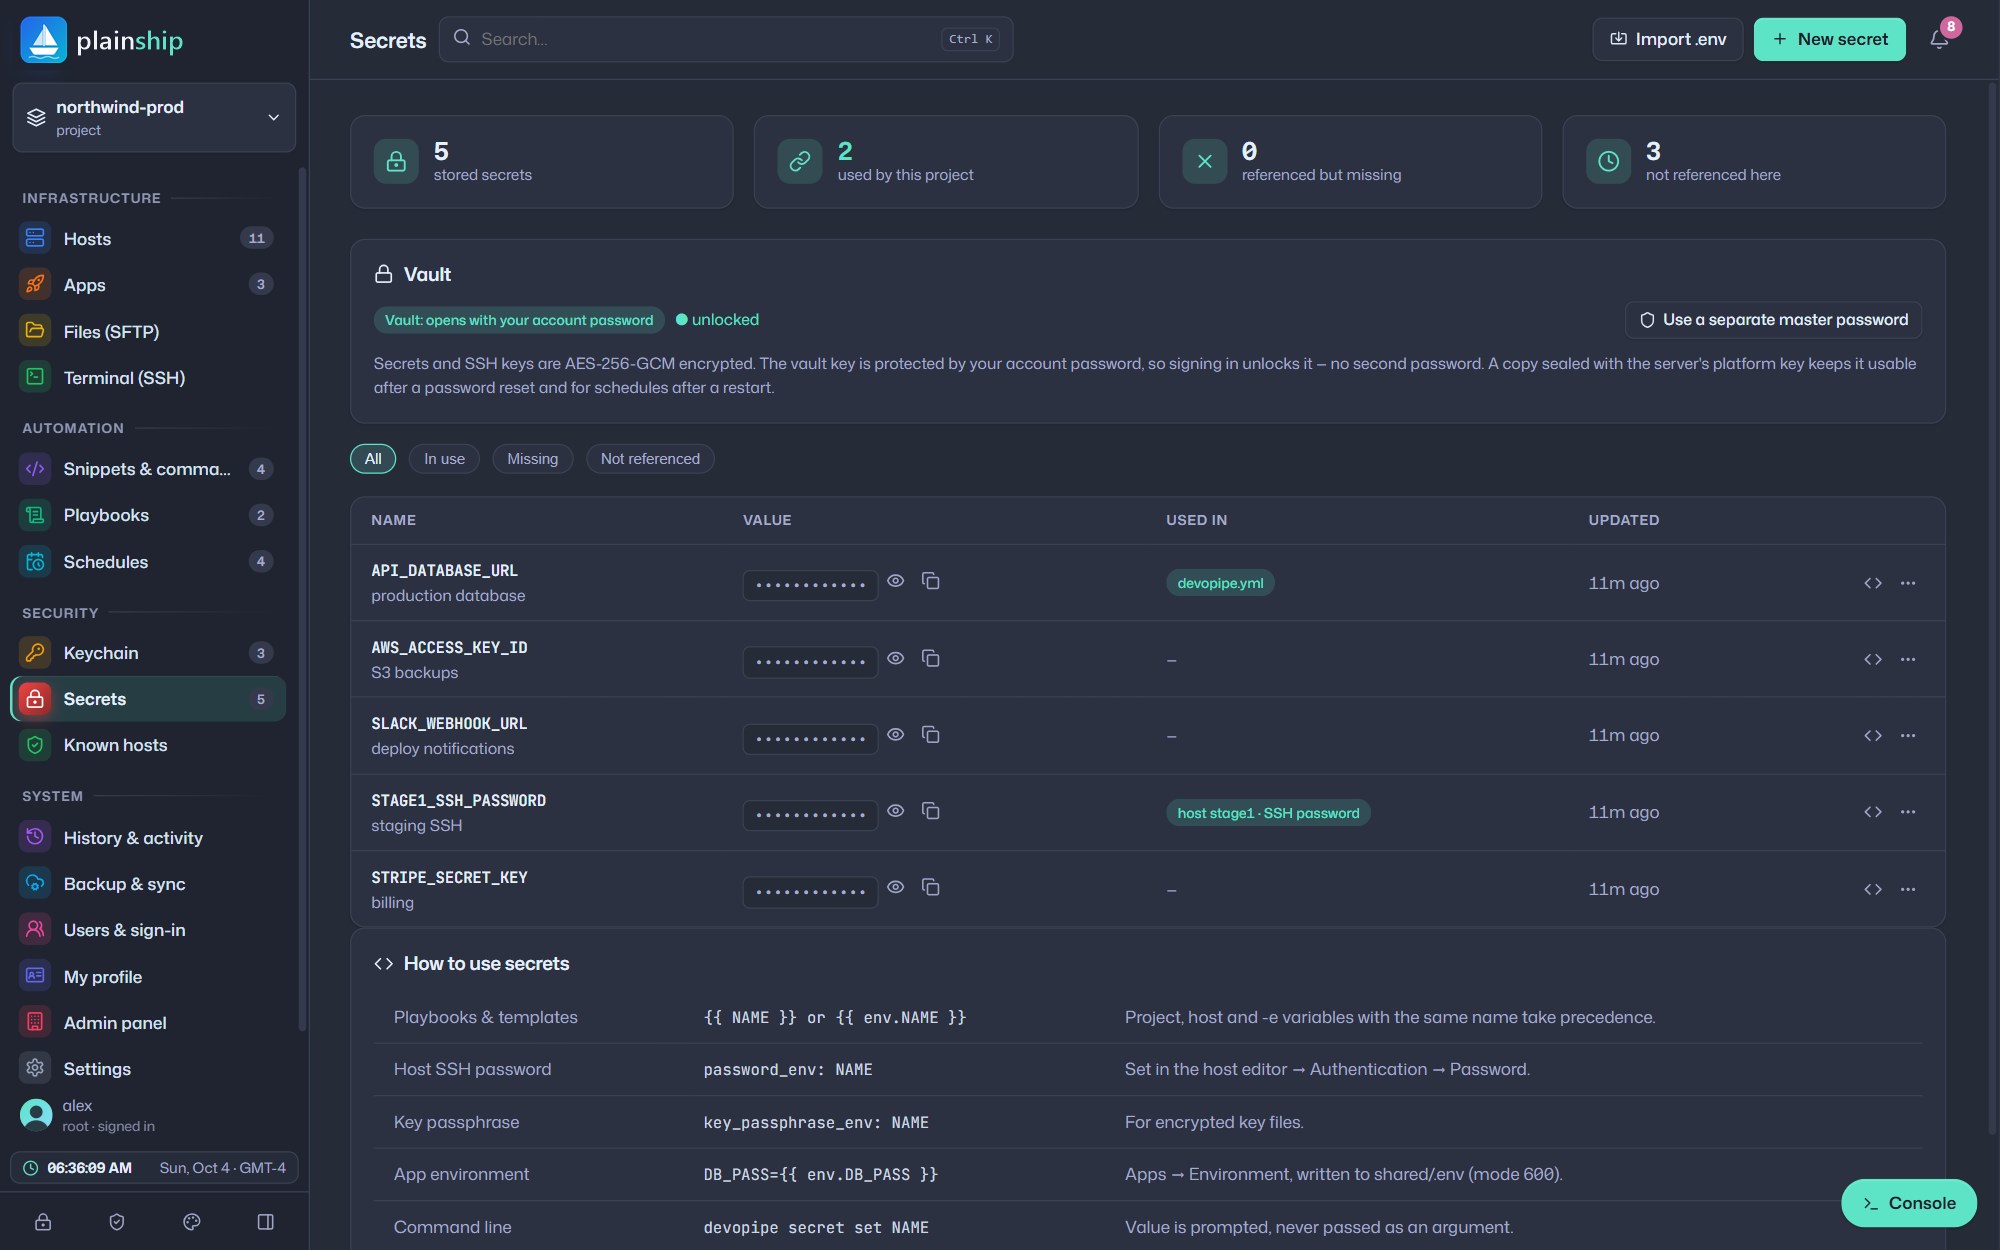The width and height of the screenshot is (2000, 1250).
Task: Open the notifications bell
Action: [x=1939, y=39]
